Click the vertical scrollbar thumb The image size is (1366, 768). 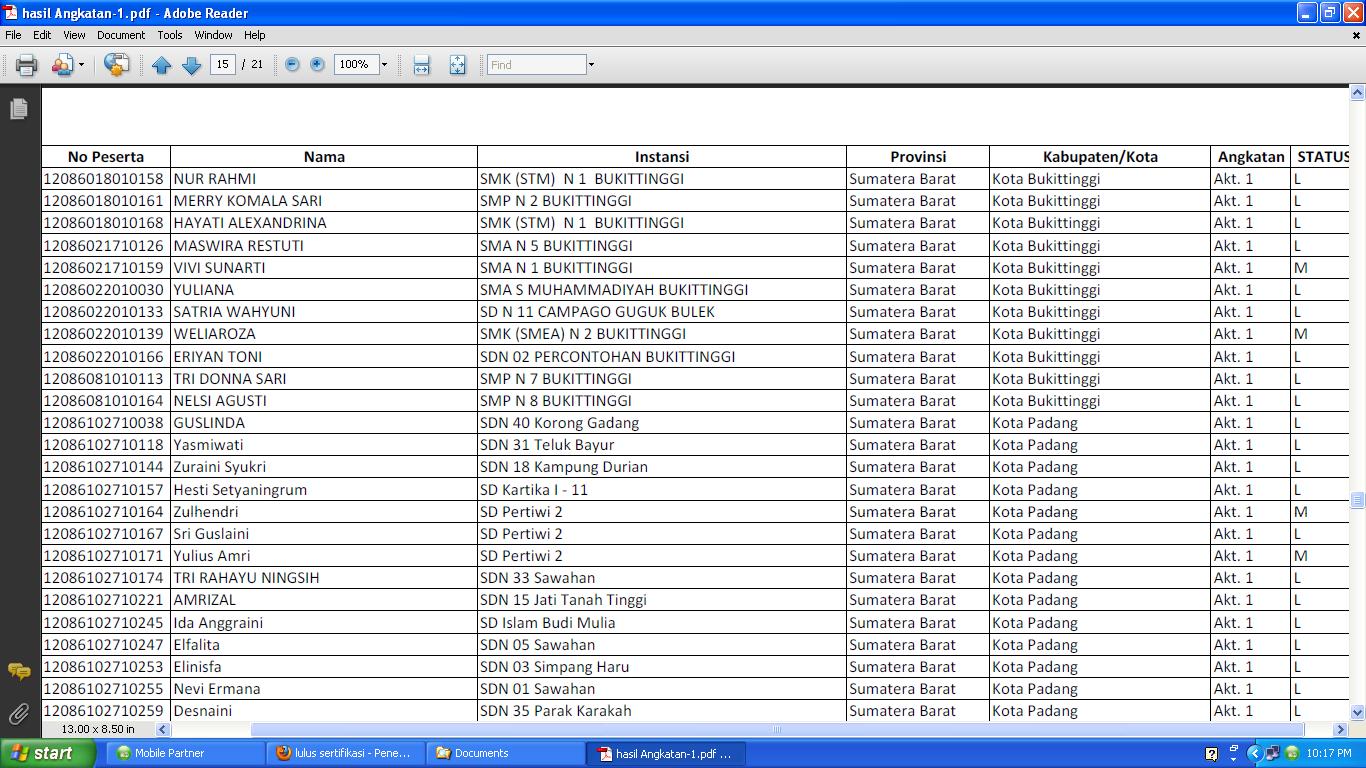coord(1357,500)
